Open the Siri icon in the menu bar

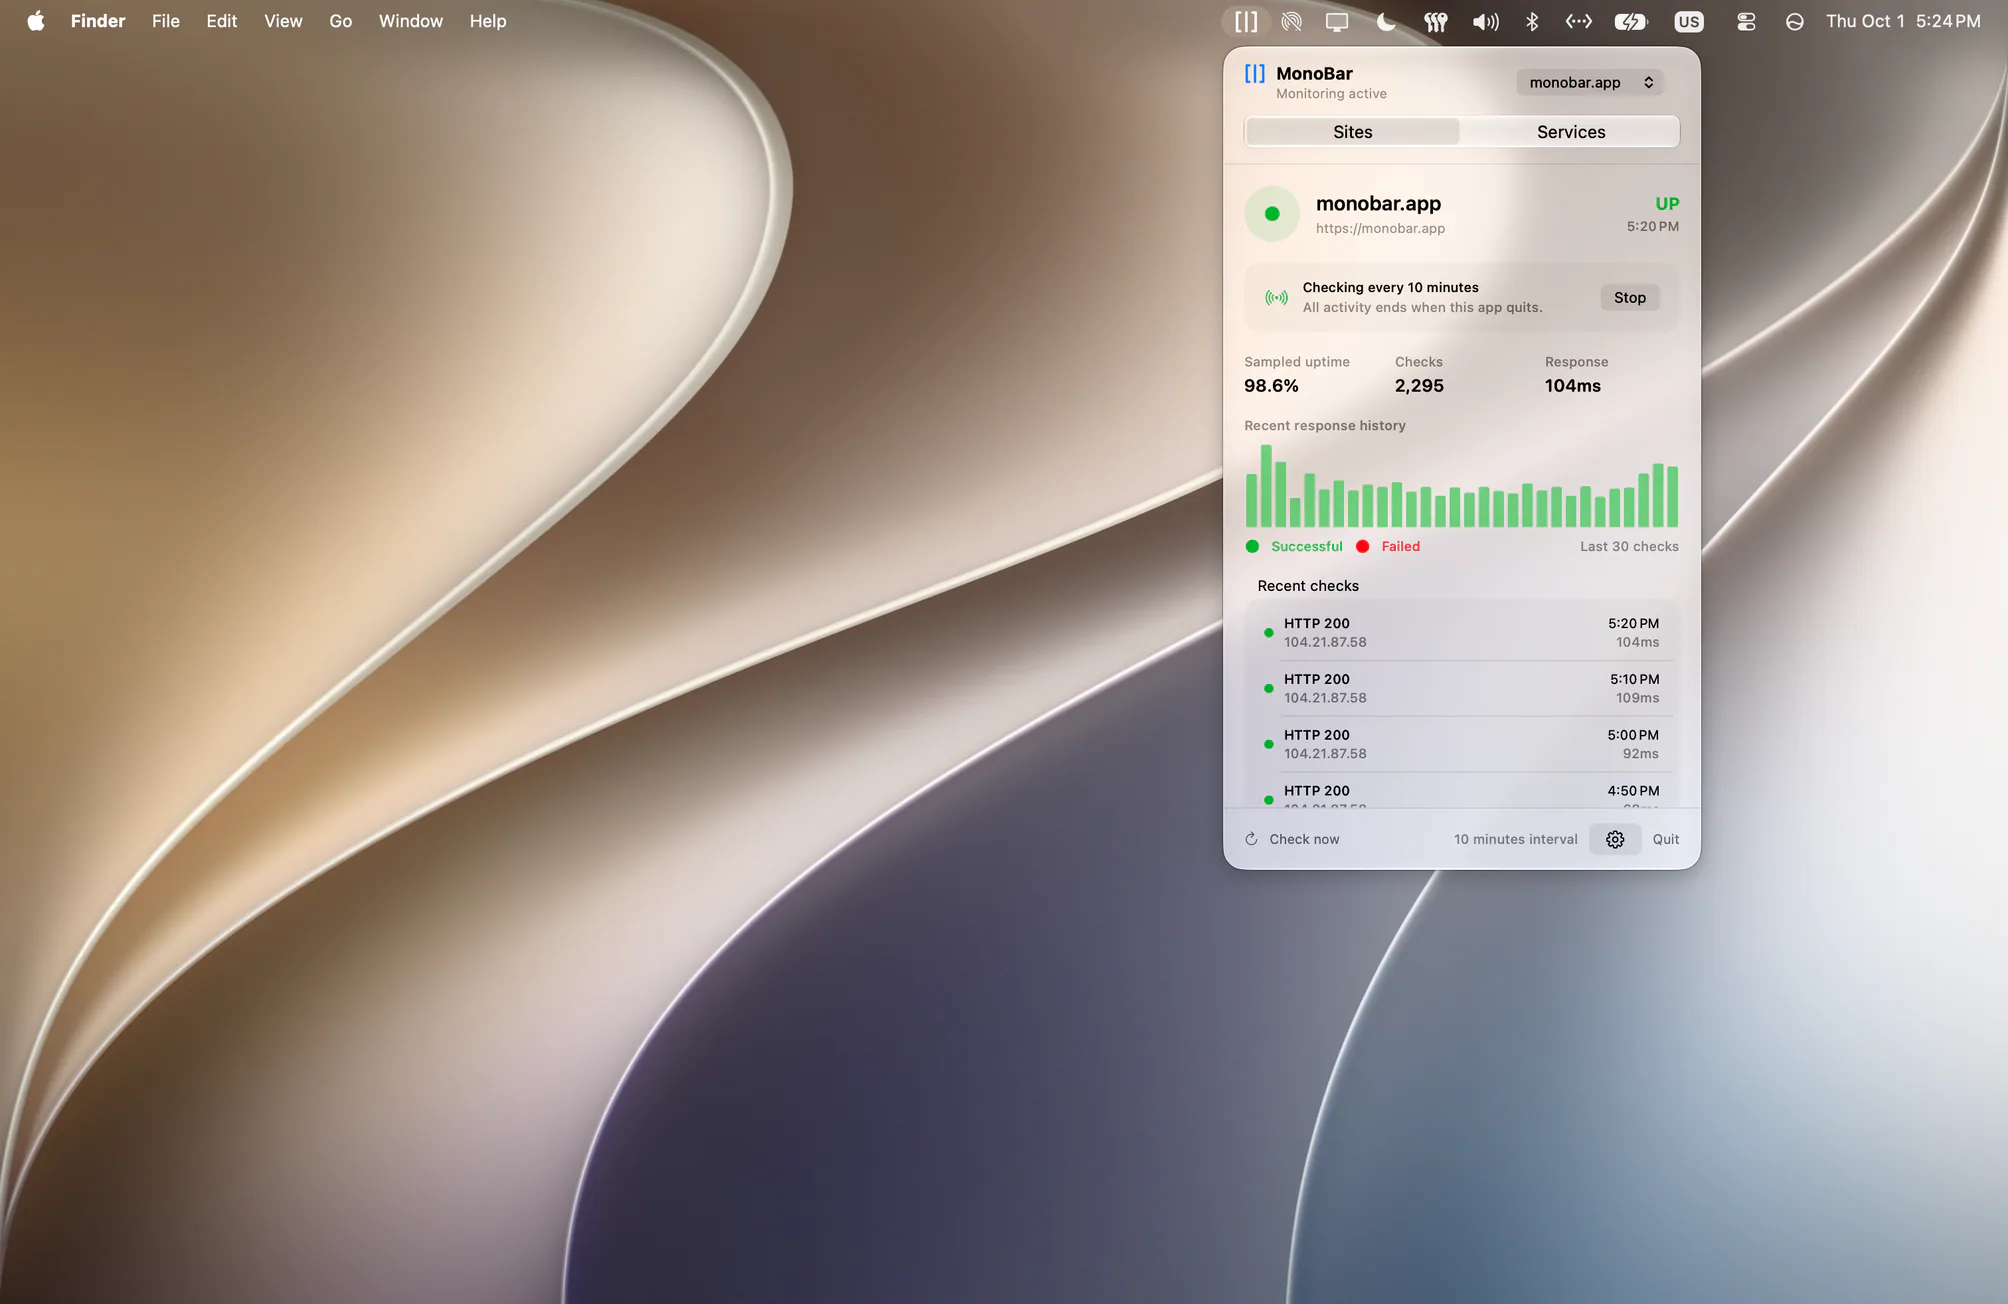coord(1795,21)
